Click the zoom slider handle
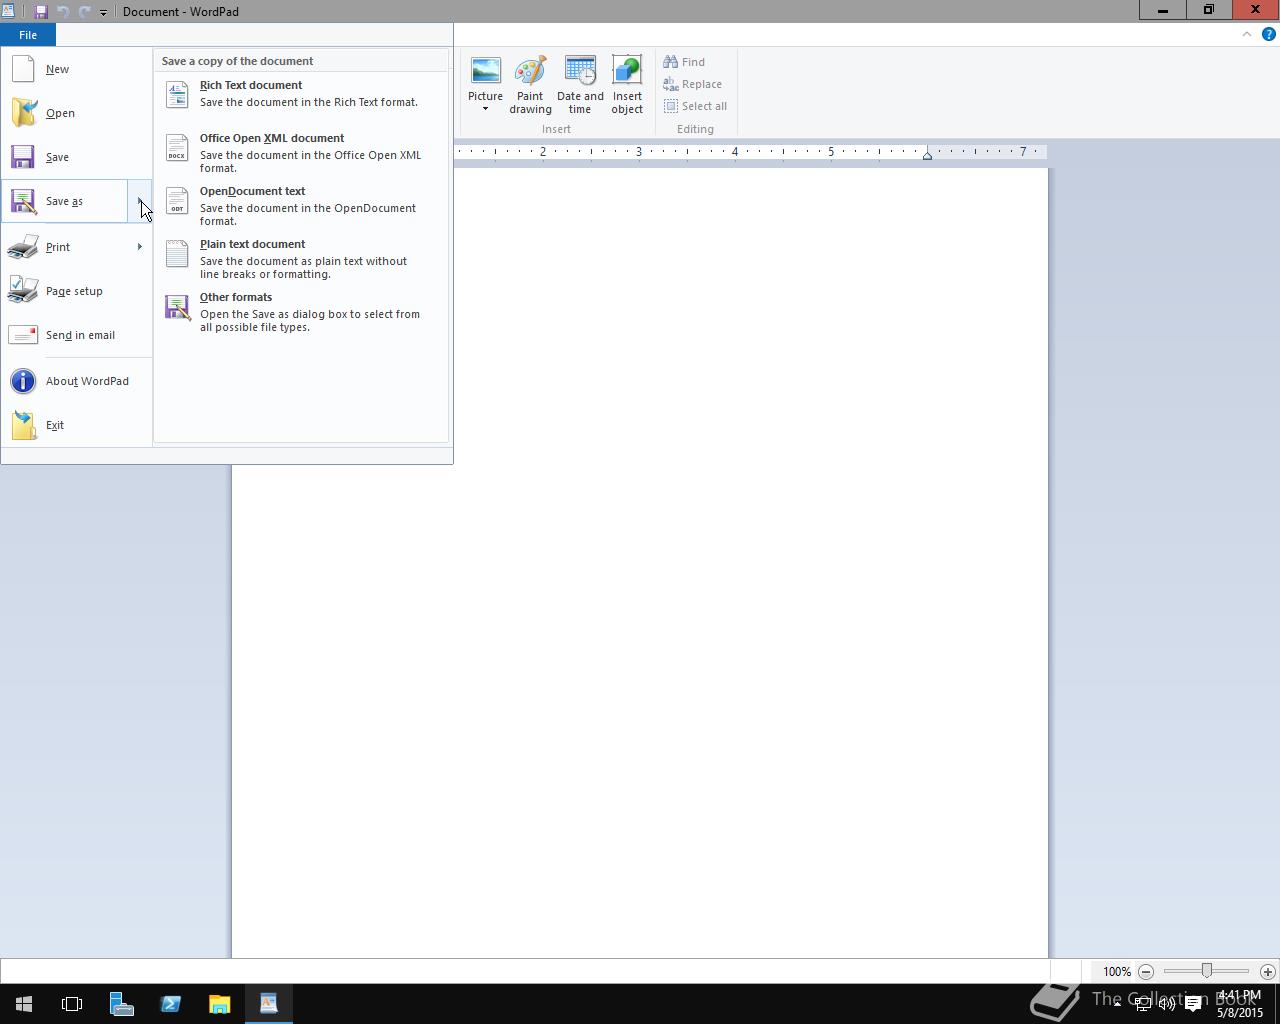The height and width of the screenshot is (1024, 1280). 1207,971
